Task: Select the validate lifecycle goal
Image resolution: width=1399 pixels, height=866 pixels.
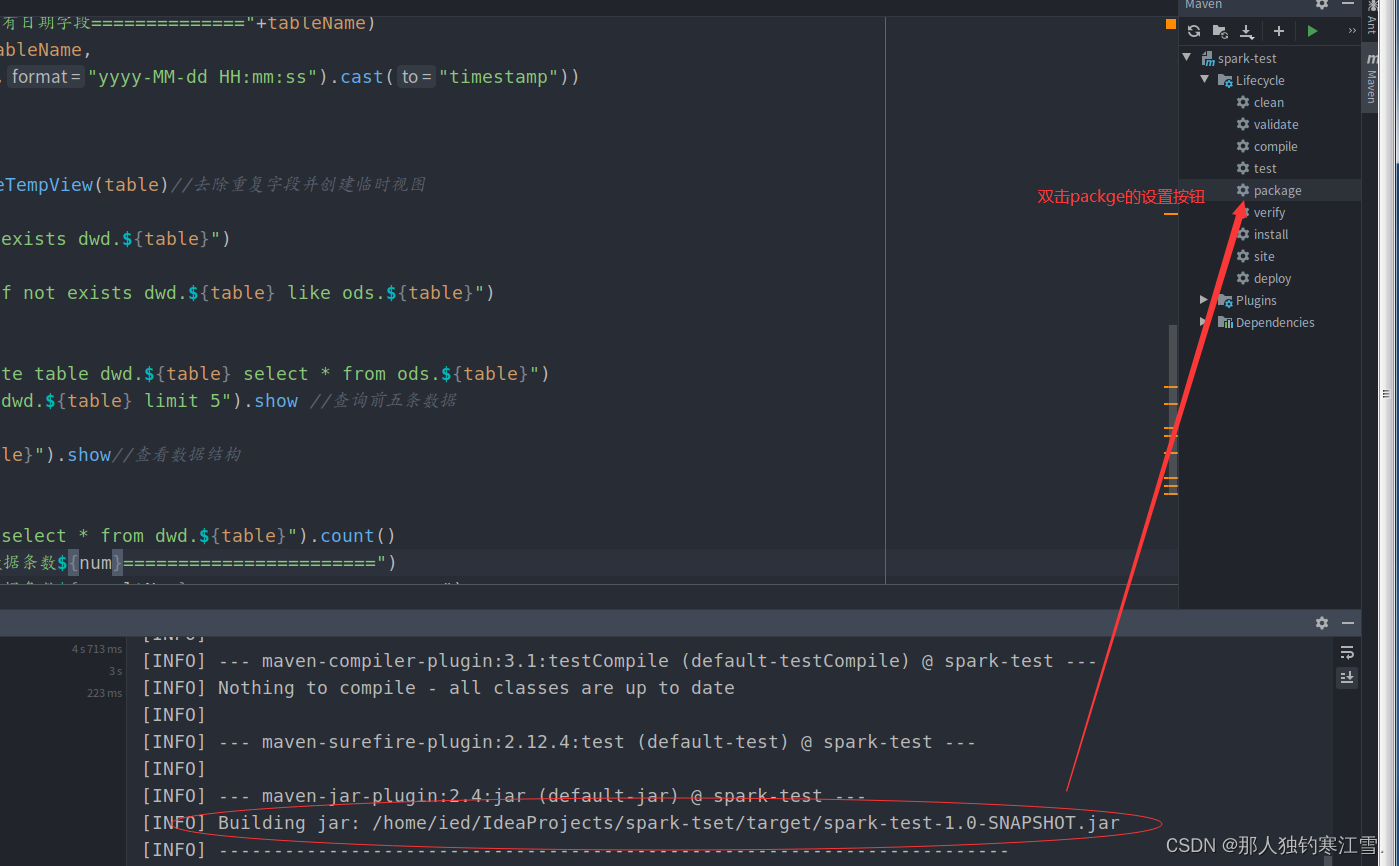Action: click(x=1276, y=124)
